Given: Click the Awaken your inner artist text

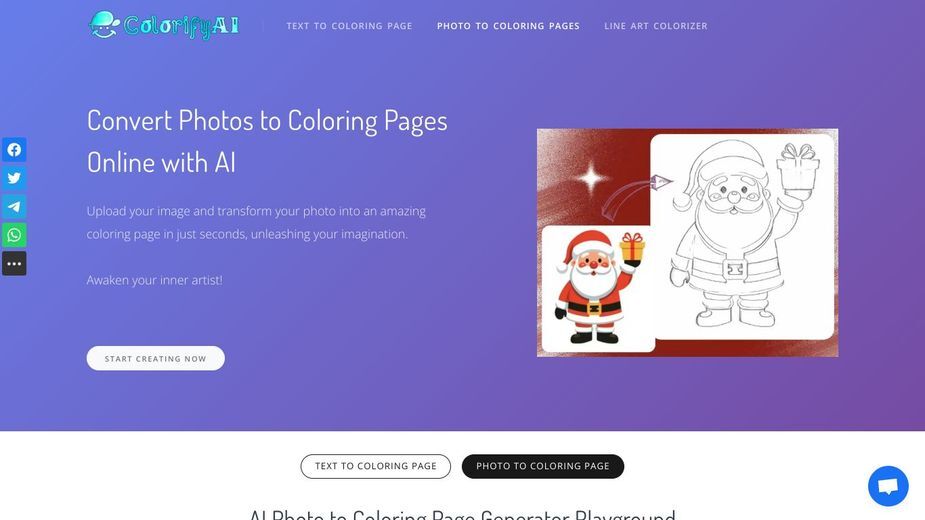Looking at the screenshot, I should pos(155,280).
